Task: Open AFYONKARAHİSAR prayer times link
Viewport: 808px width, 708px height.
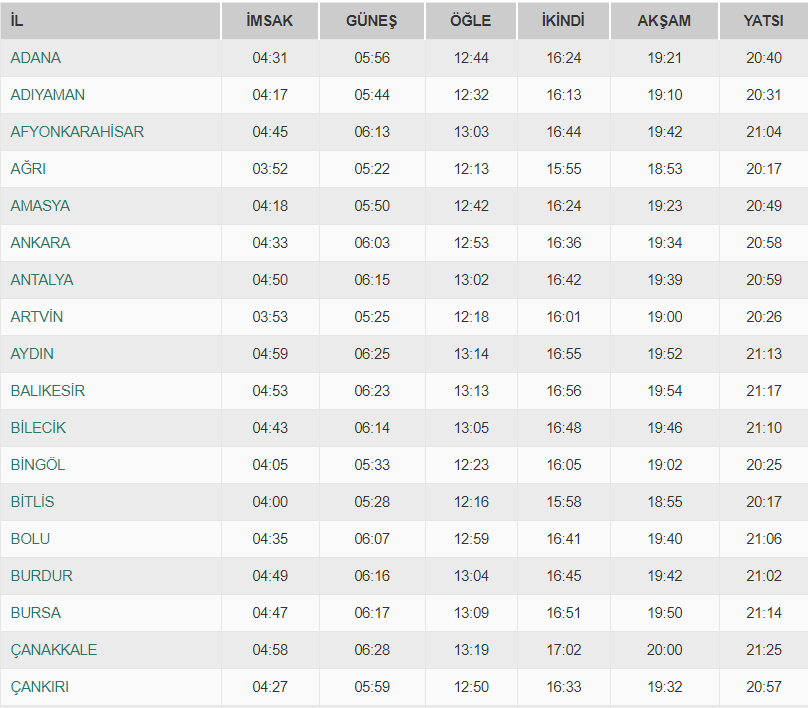Action: (x=77, y=132)
